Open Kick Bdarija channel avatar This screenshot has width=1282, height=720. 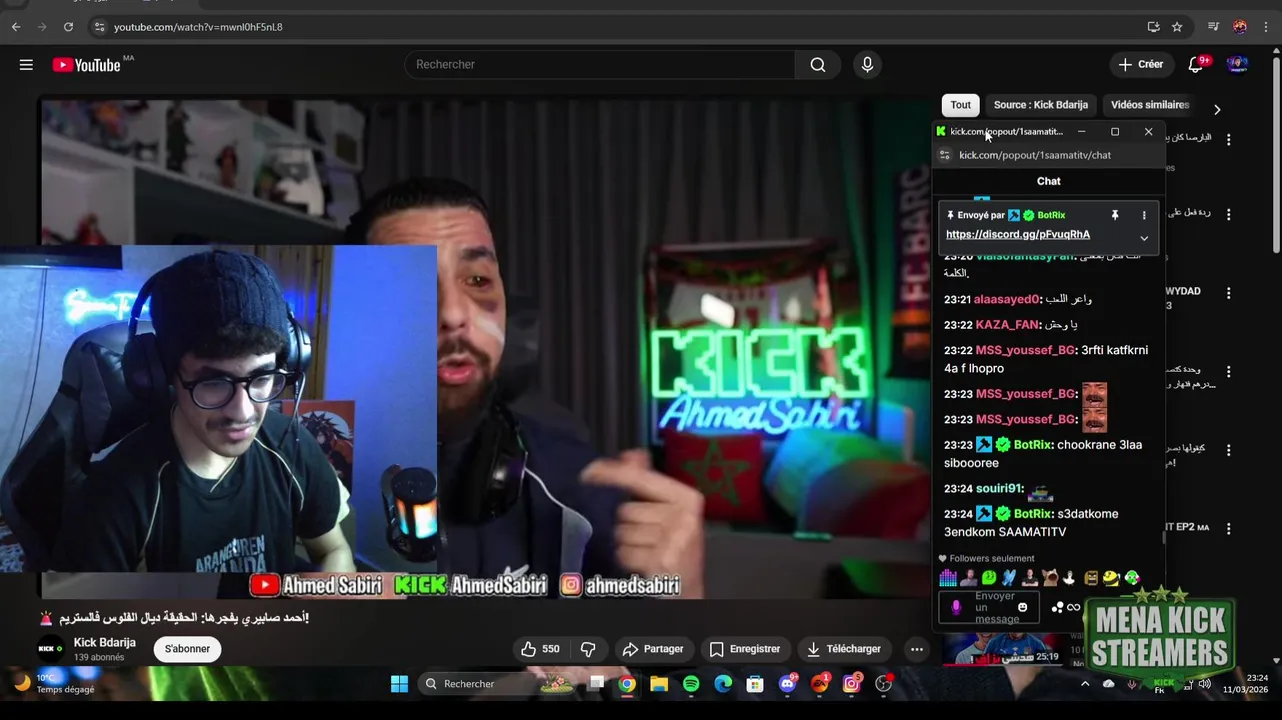(x=50, y=649)
